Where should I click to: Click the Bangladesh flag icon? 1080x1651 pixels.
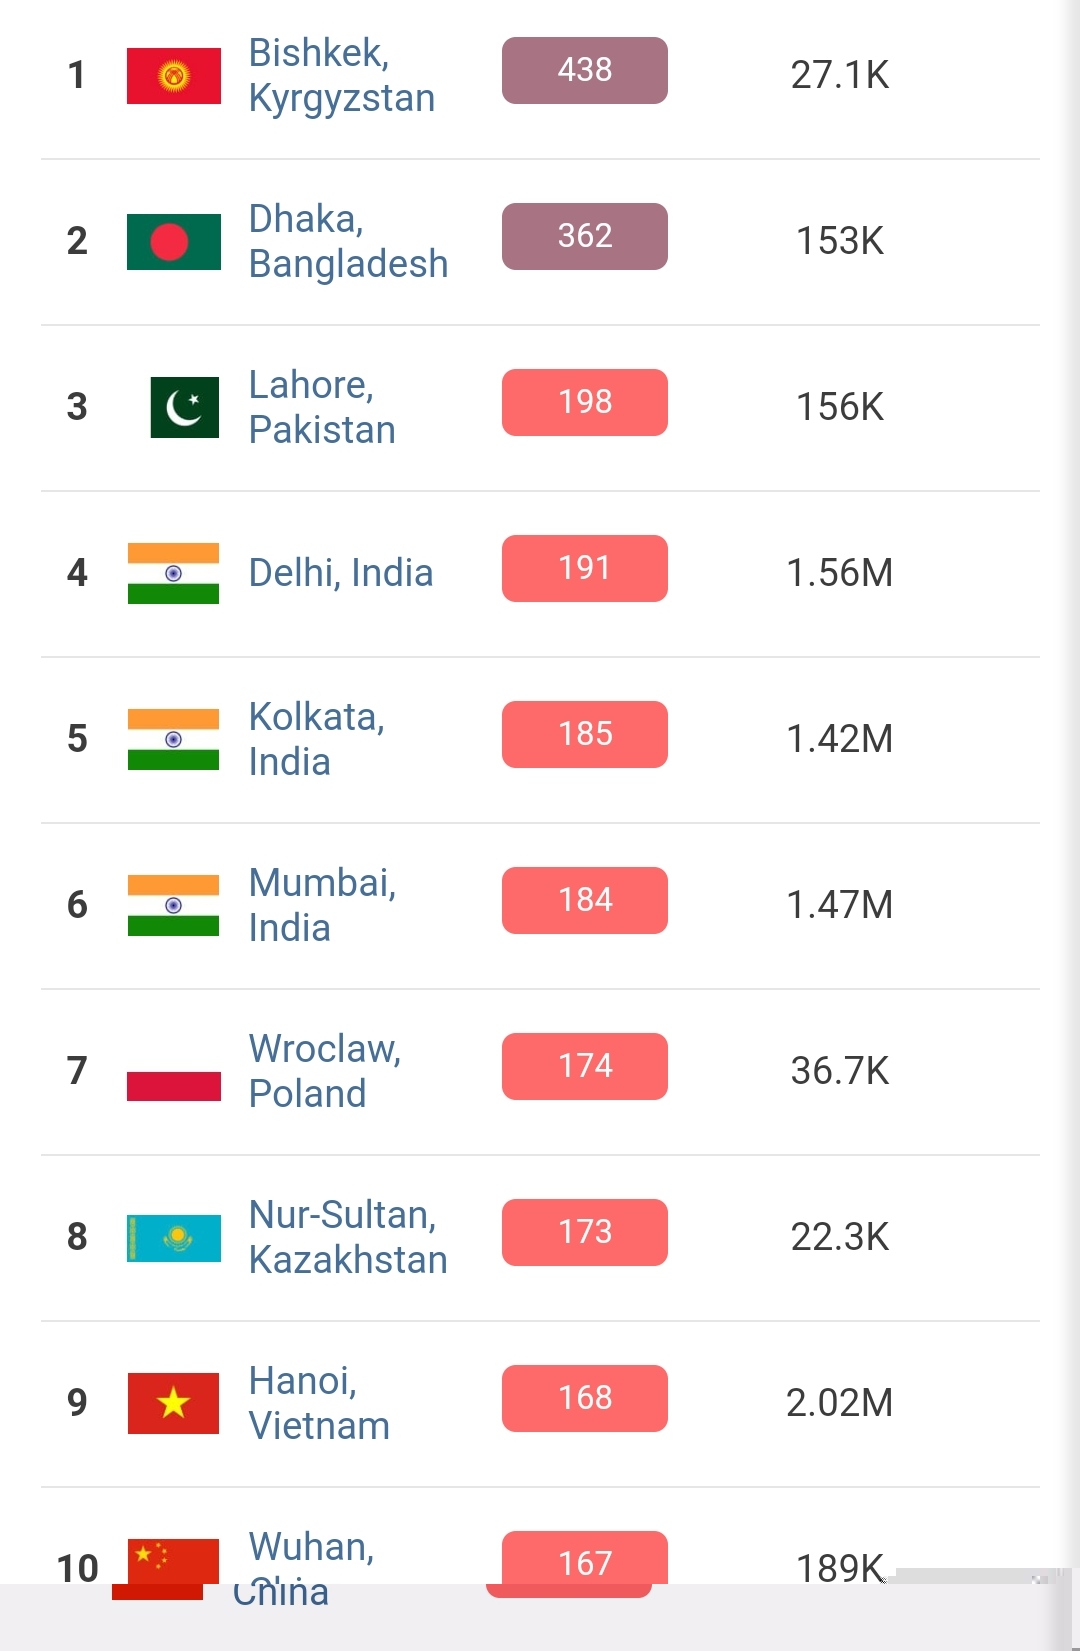click(x=173, y=242)
